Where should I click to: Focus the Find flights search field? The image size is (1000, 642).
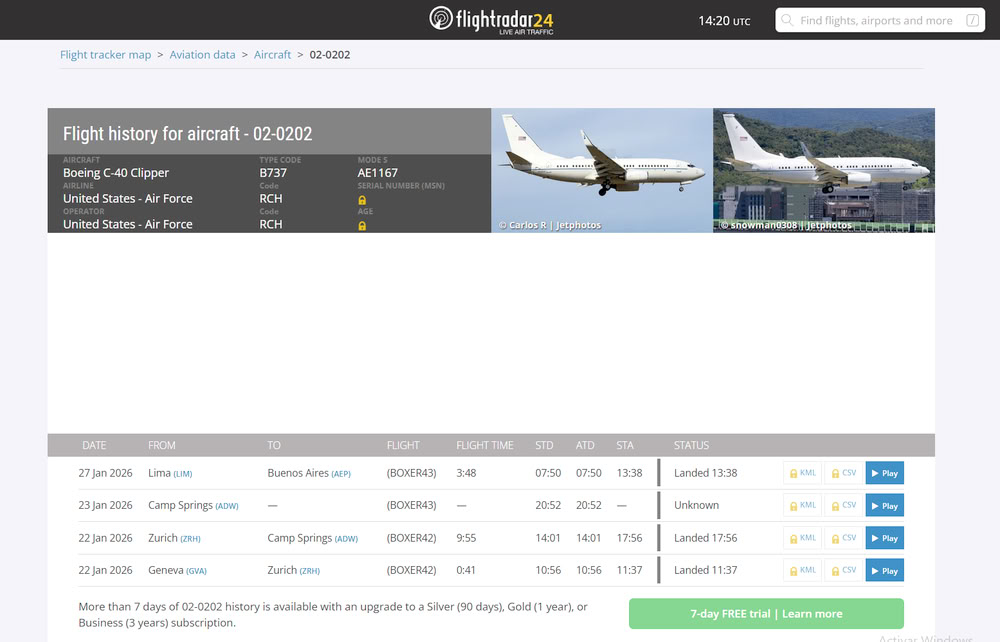click(875, 20)
